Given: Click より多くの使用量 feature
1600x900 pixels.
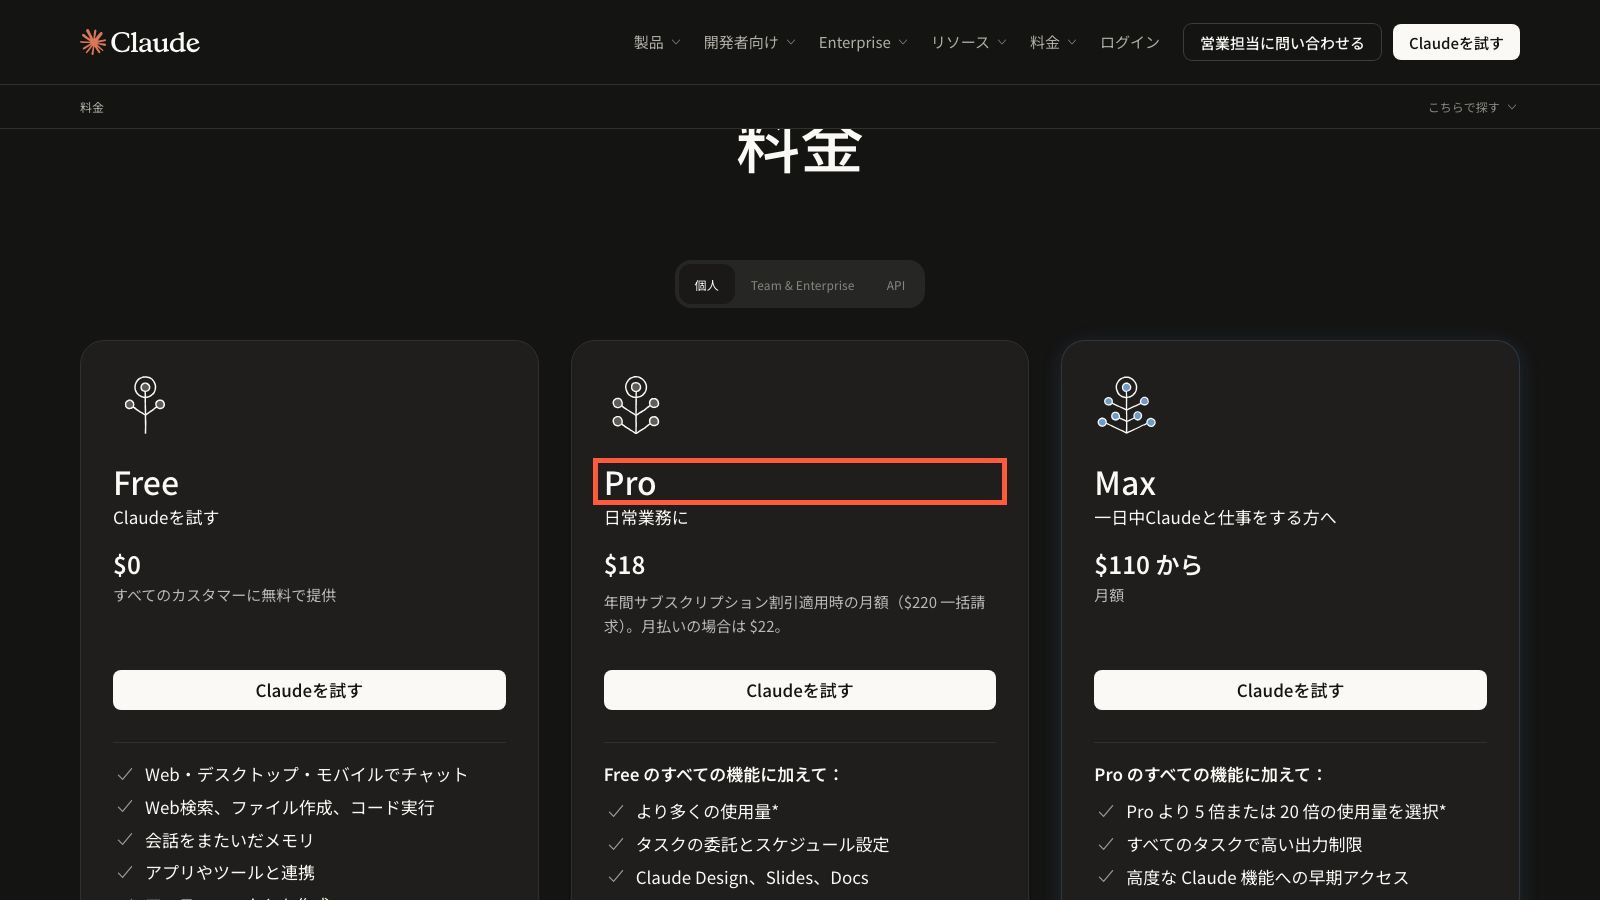Looking at the screenshot, I should [707, 811].
